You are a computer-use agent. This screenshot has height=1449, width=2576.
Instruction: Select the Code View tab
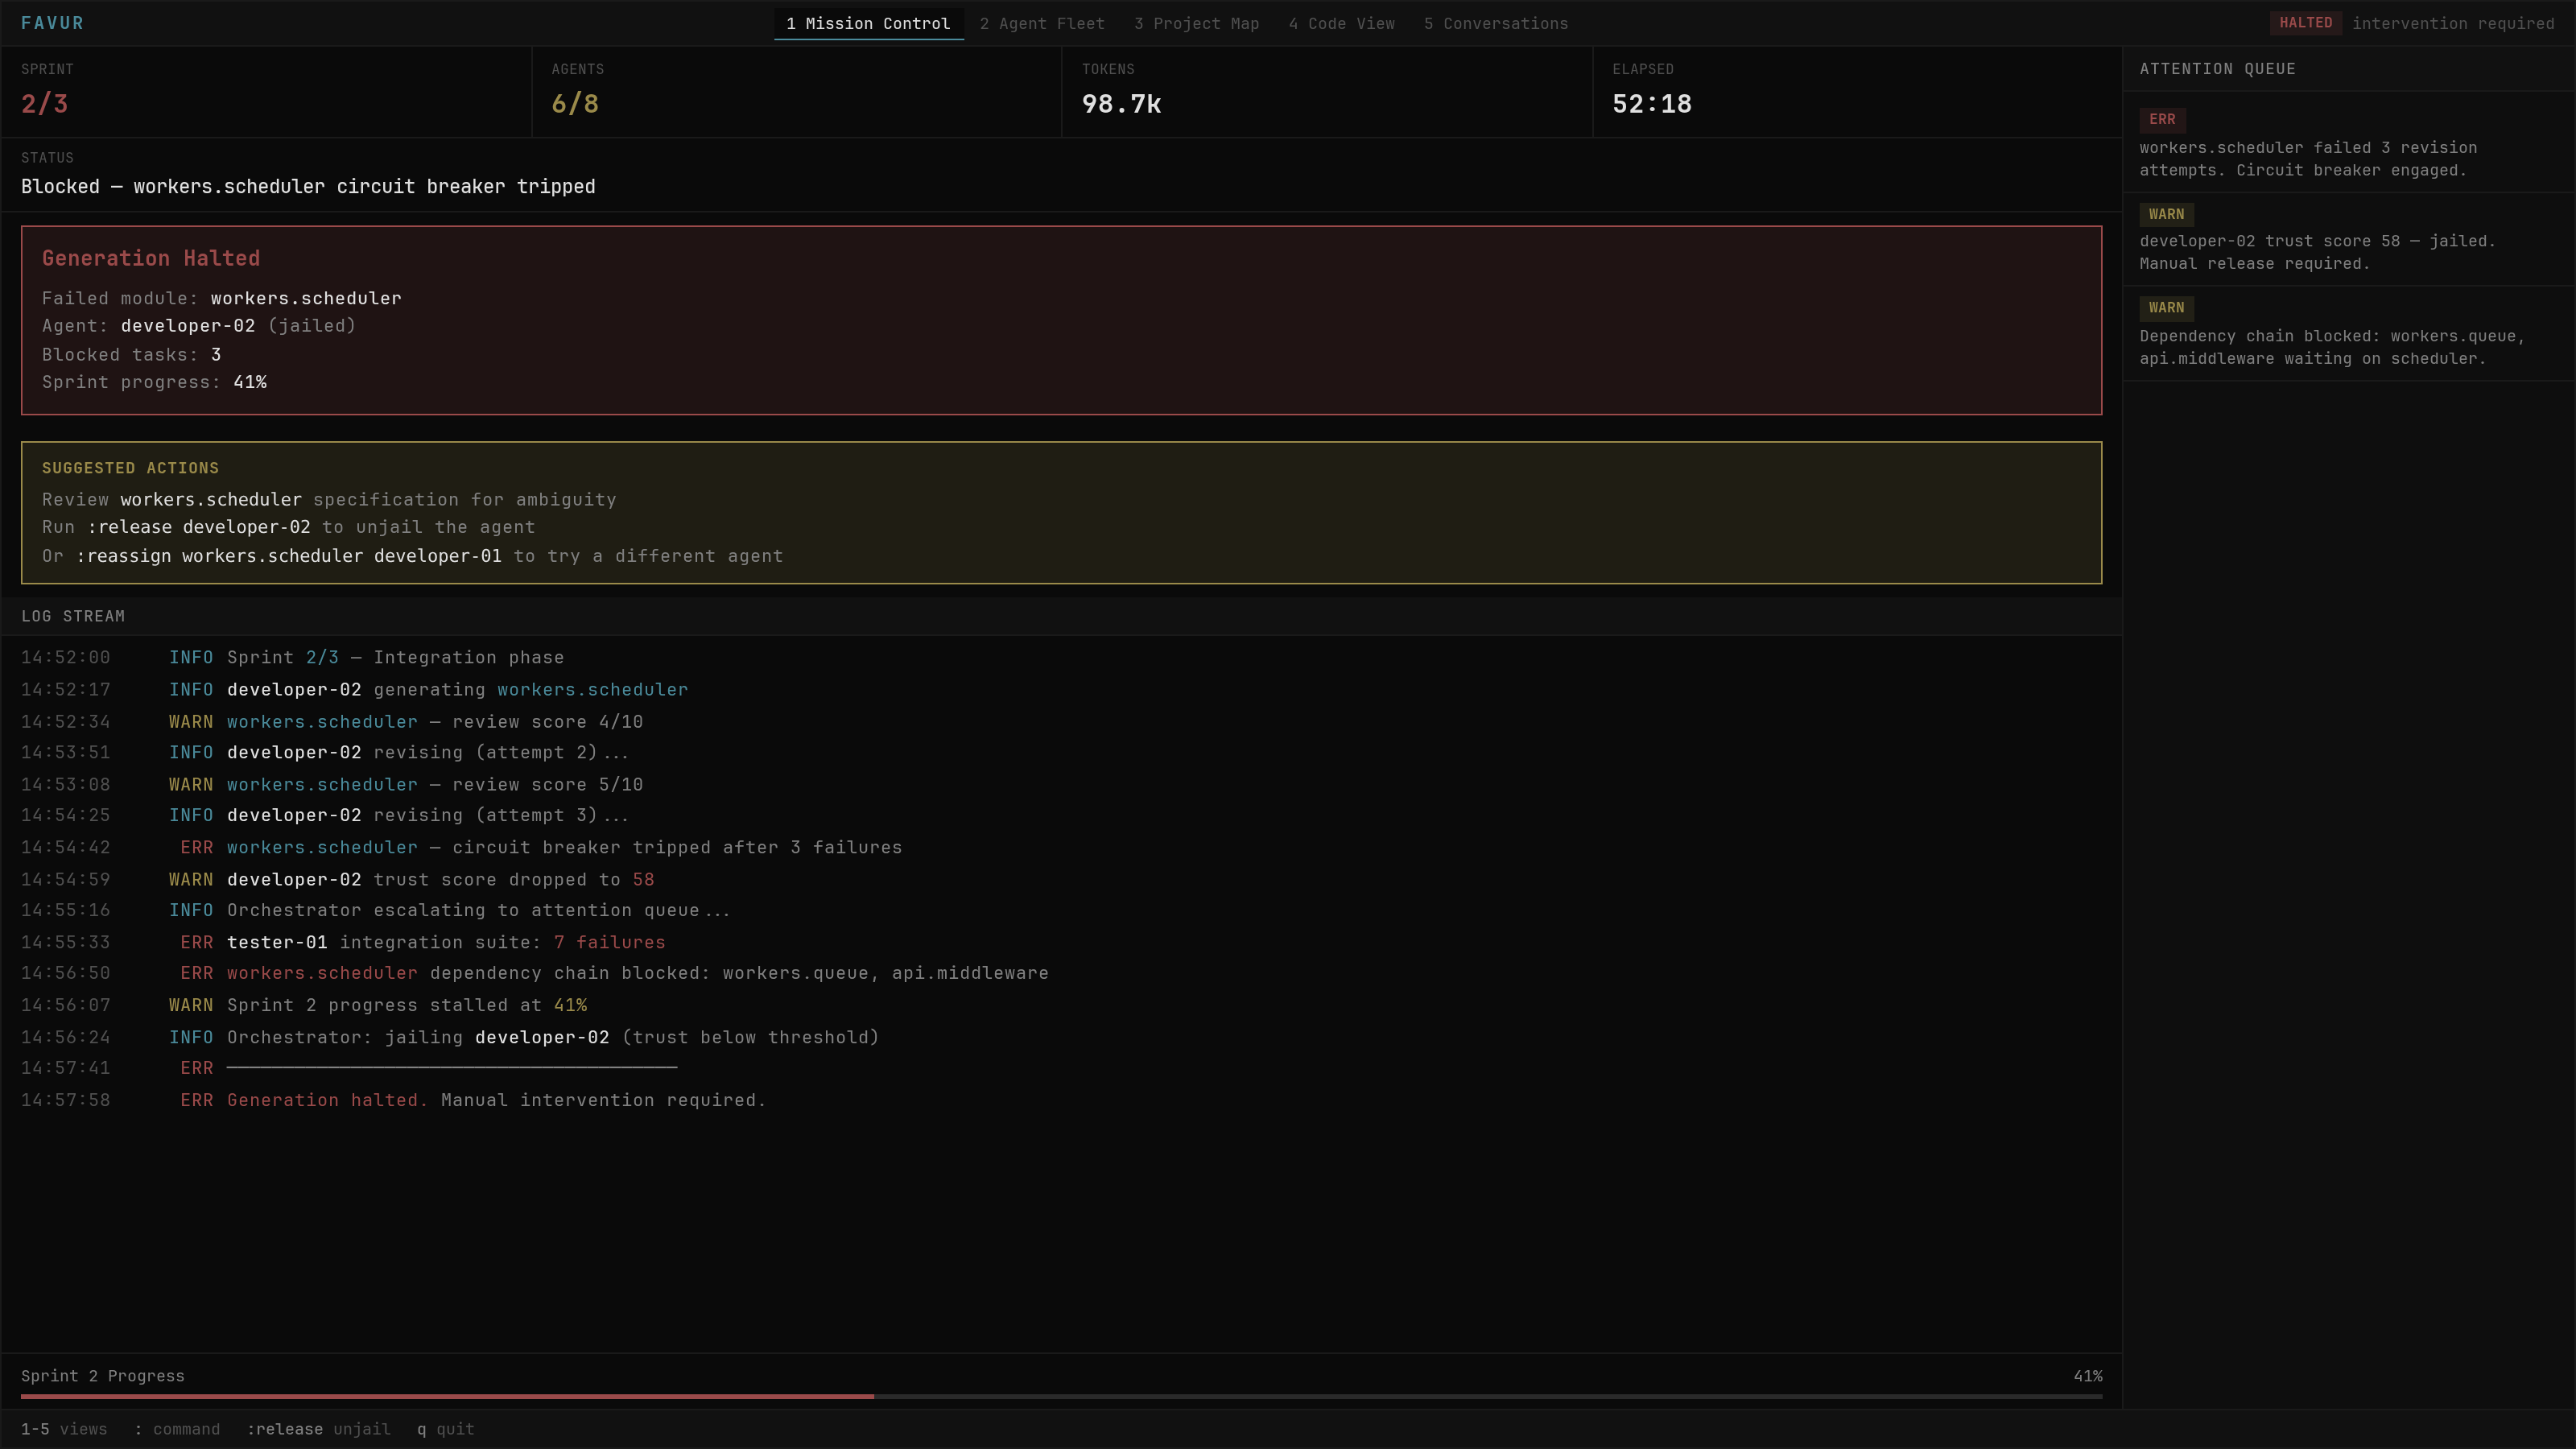point(1341,23)
